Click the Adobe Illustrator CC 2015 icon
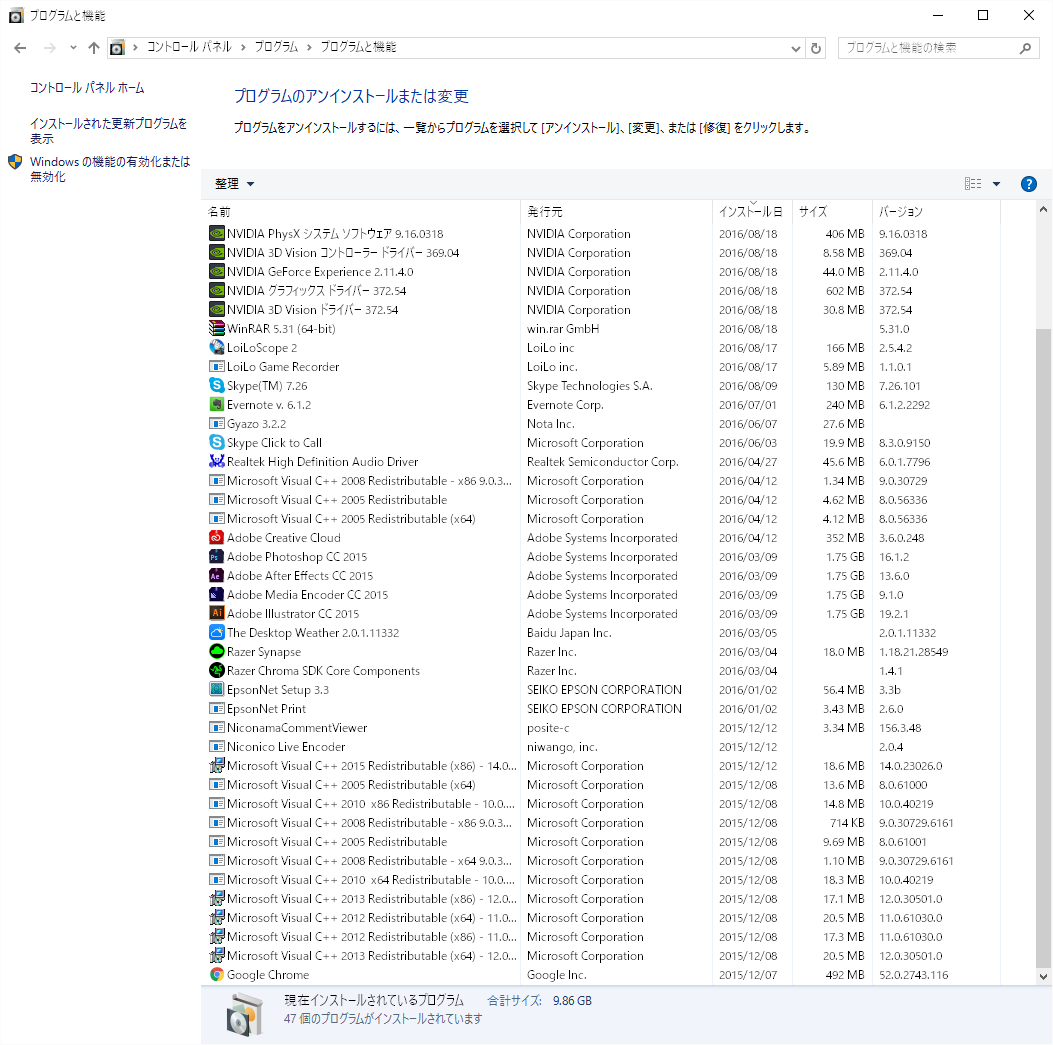This screenshot has height=1045, width=1053. click(216, 613)
